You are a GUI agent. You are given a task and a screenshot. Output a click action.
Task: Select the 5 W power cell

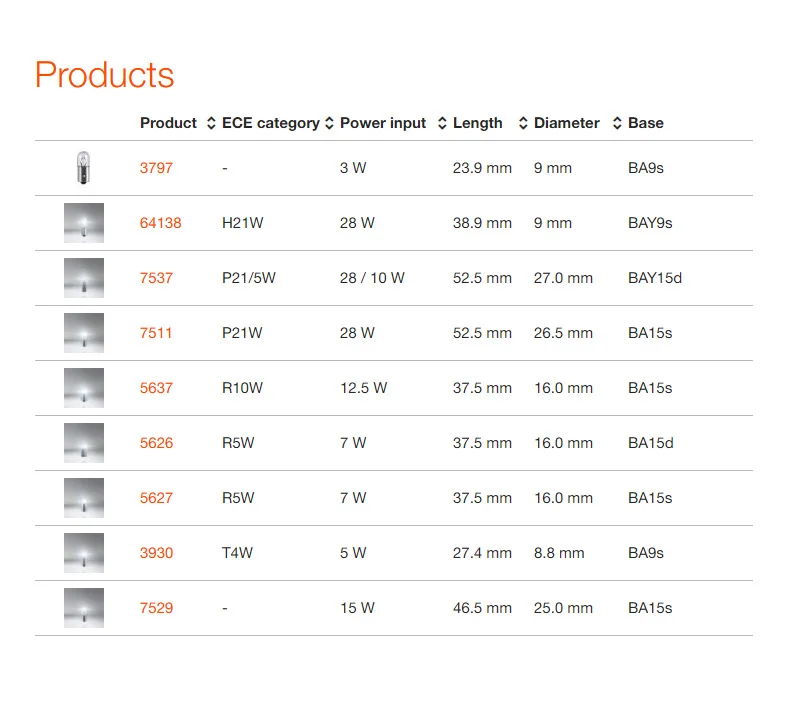point(353,553)
